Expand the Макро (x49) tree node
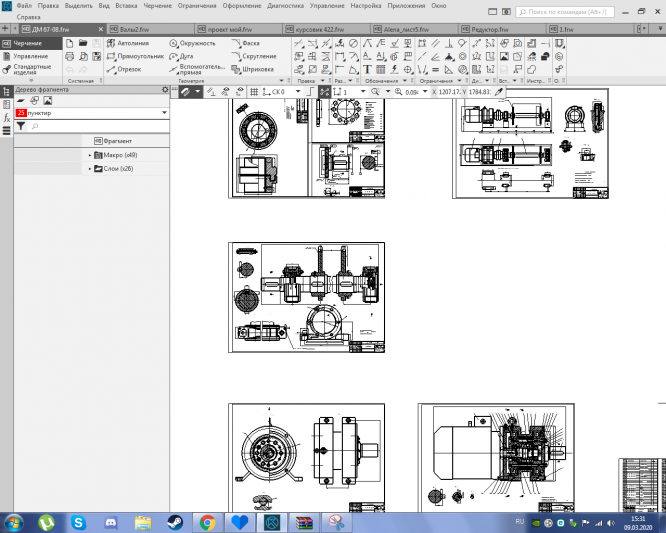The image size is (666, 533). pyautogui.click(x=89, y=155)
